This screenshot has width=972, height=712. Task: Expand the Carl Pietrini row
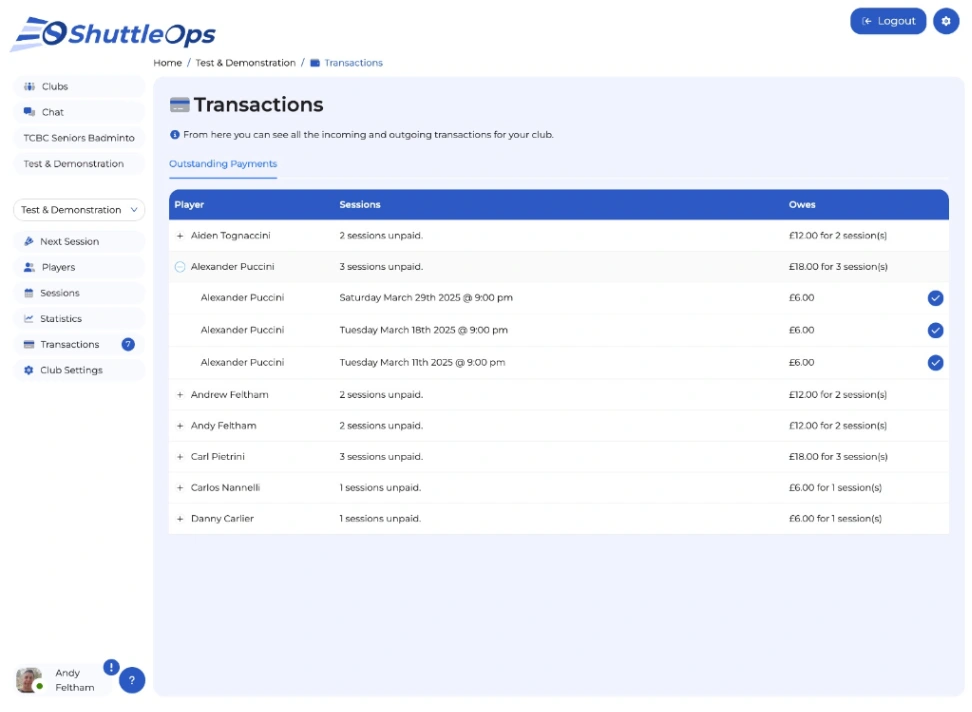click(x=180, y=457)
